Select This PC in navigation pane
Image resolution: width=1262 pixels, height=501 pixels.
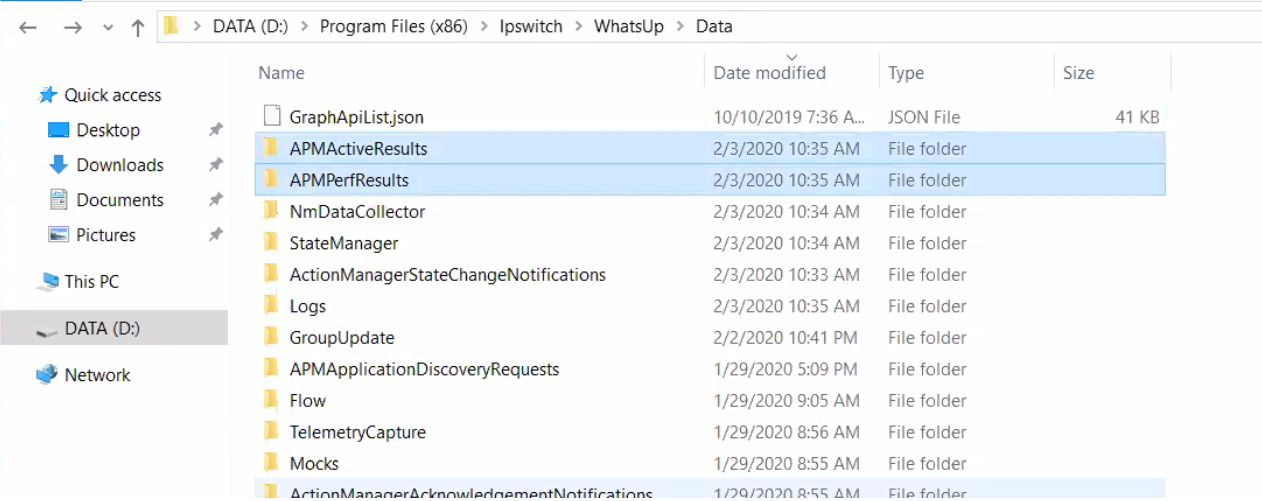pyautogui.click(x=92, y=282)
